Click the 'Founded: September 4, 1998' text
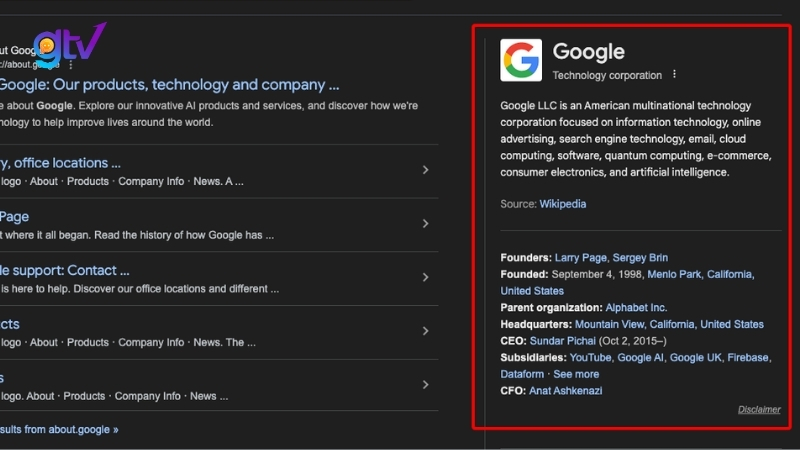 [x=571, y=274]
